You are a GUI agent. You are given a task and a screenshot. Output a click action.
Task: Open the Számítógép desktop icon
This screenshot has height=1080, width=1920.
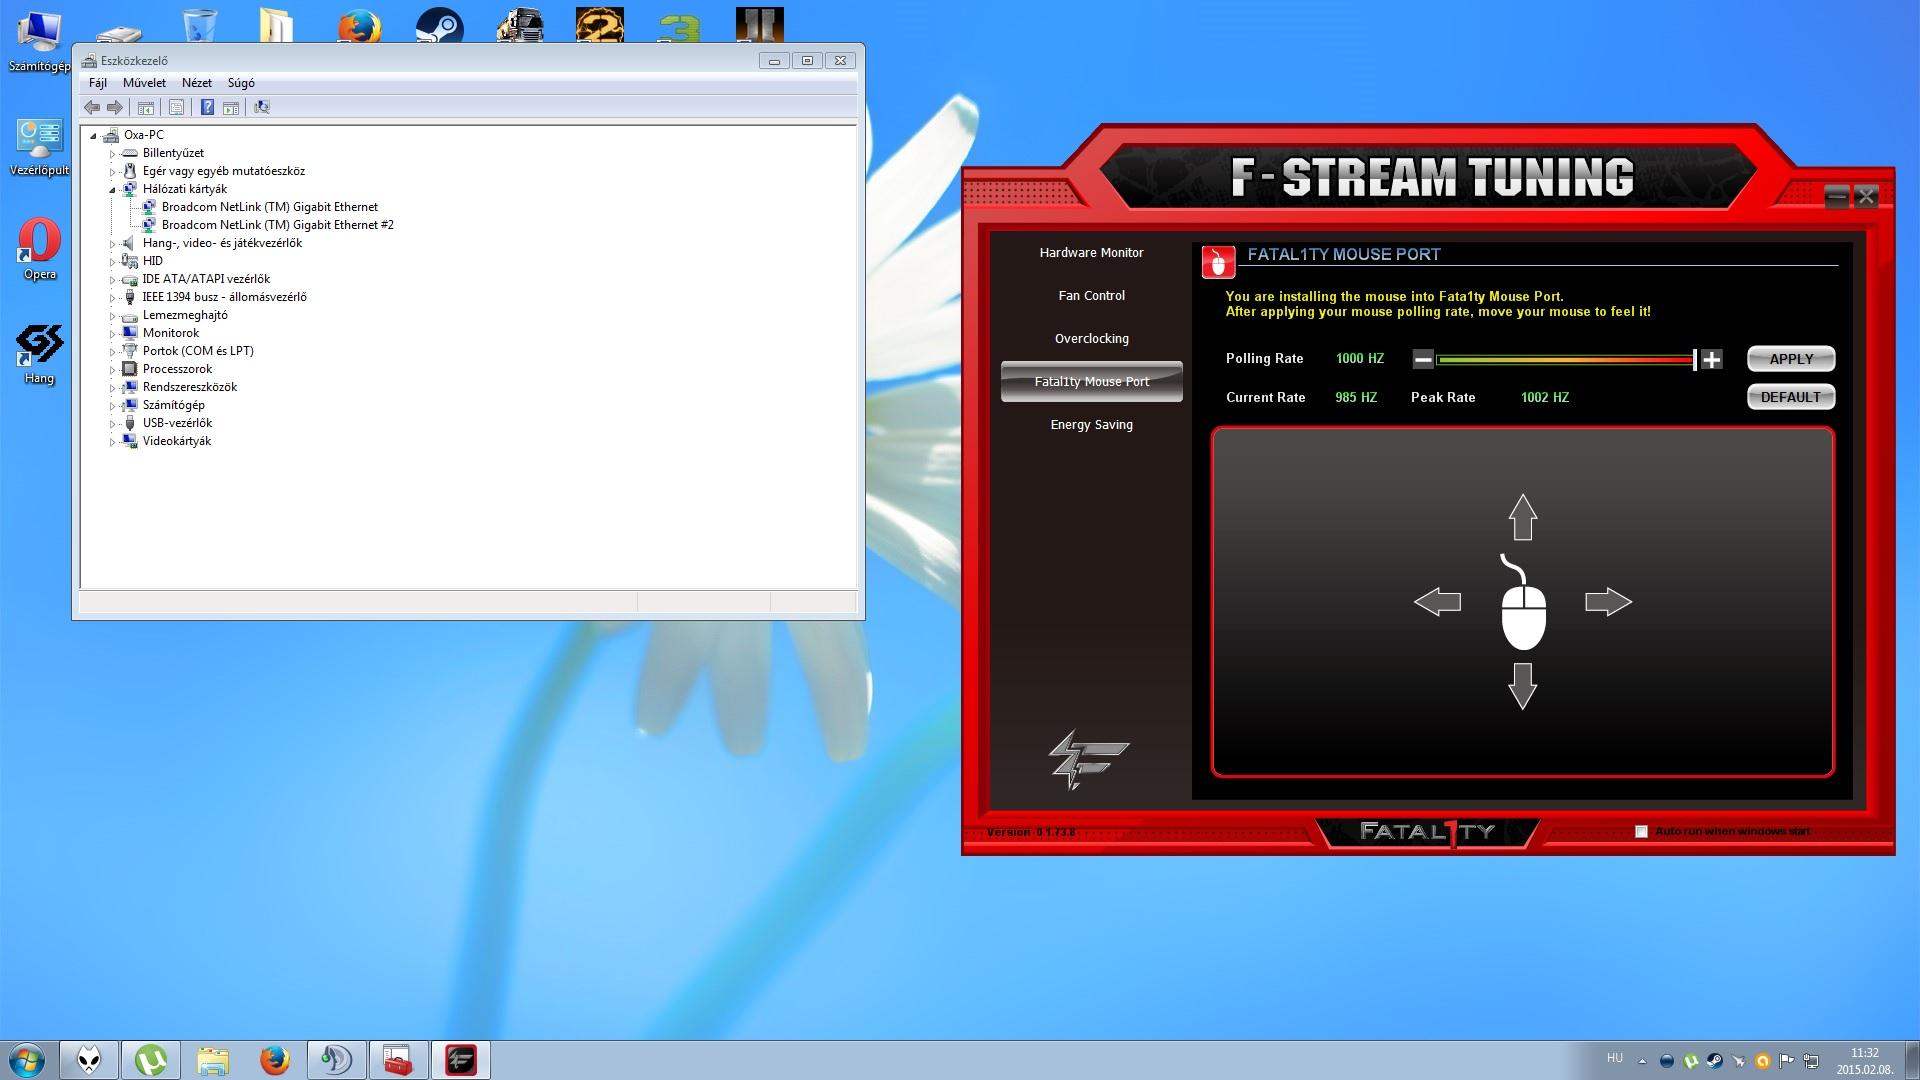[x=40, y=40]
